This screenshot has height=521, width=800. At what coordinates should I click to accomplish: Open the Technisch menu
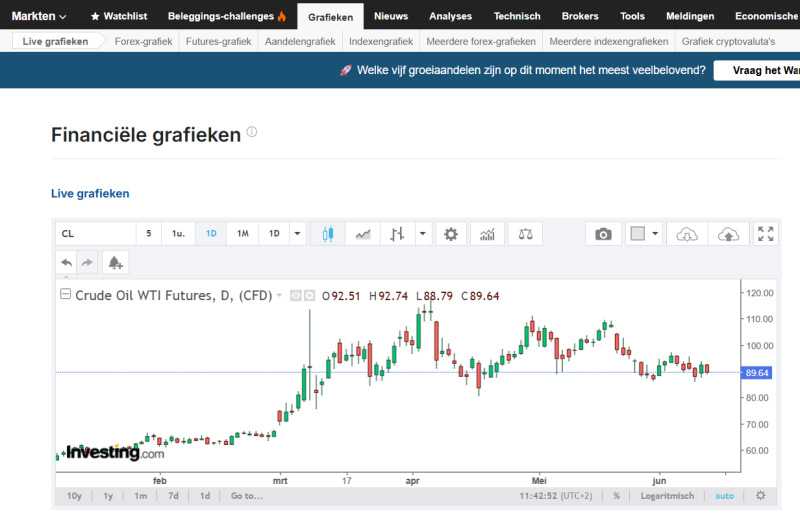click(x=517, y=16)
